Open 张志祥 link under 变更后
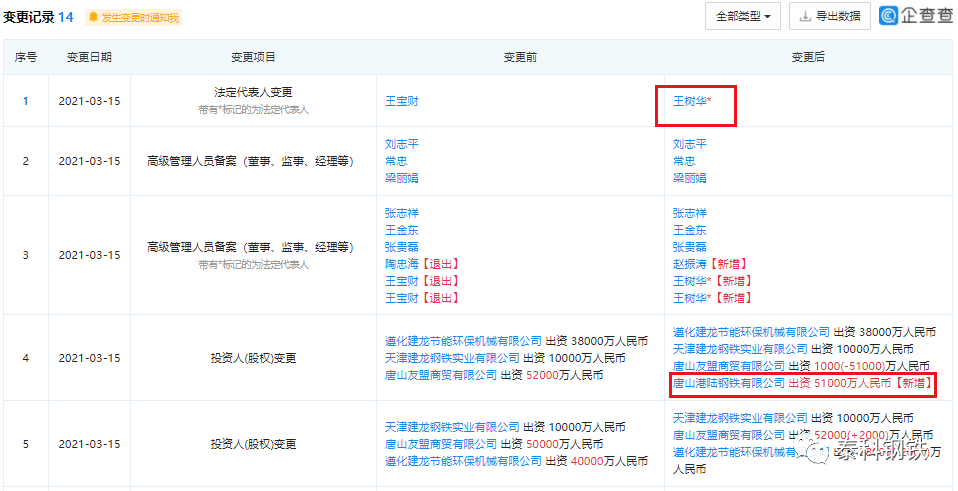 click(690, 213)
